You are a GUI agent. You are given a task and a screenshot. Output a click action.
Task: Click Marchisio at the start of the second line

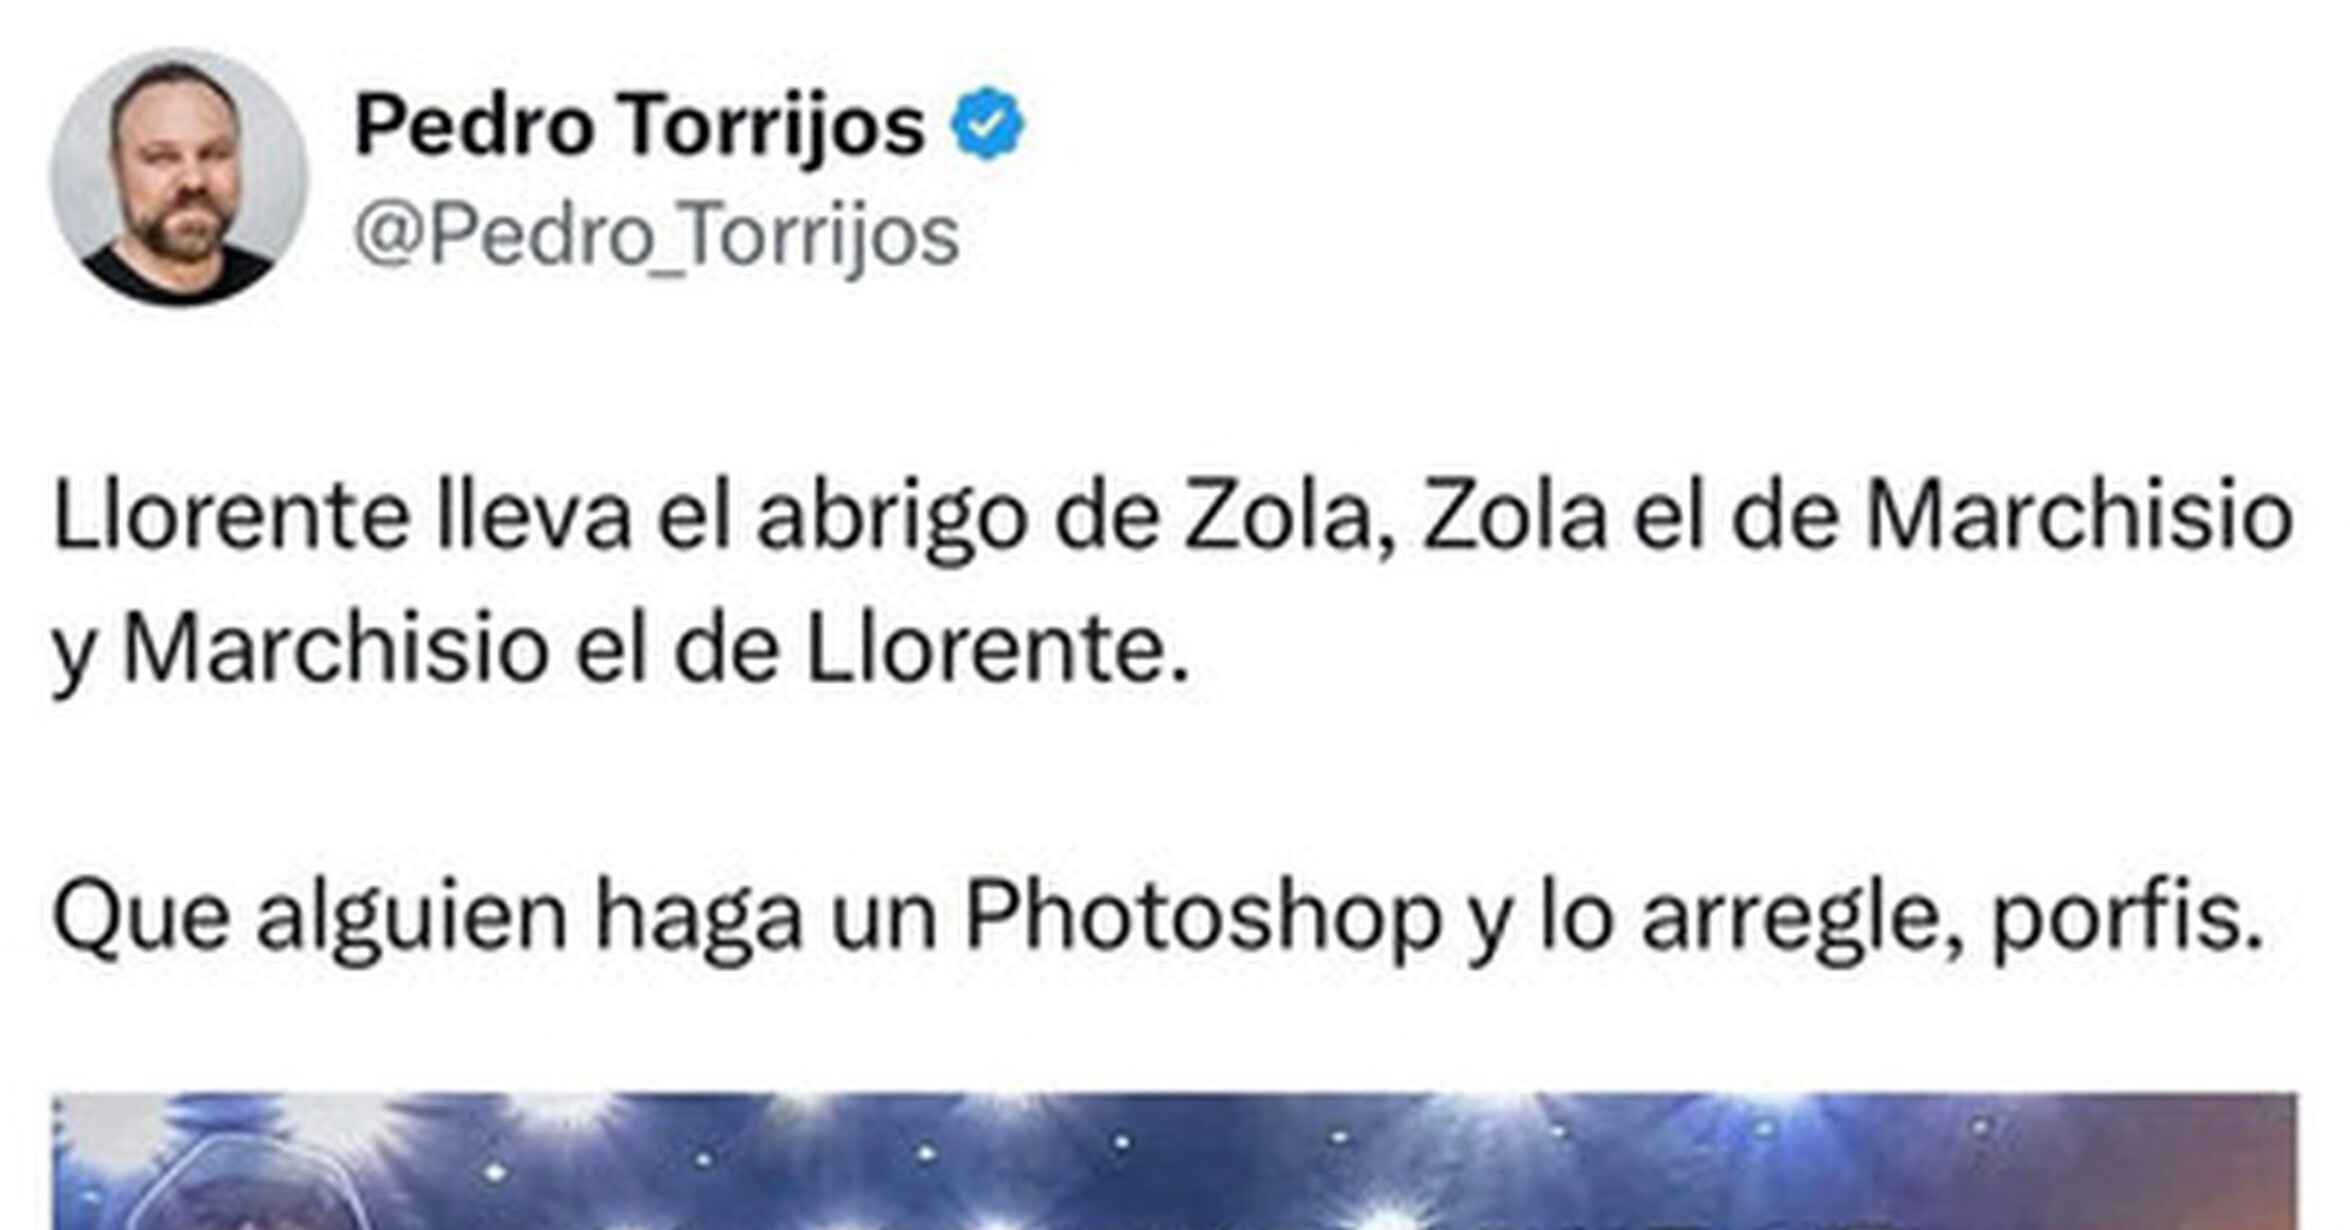[x=335, y=650]
